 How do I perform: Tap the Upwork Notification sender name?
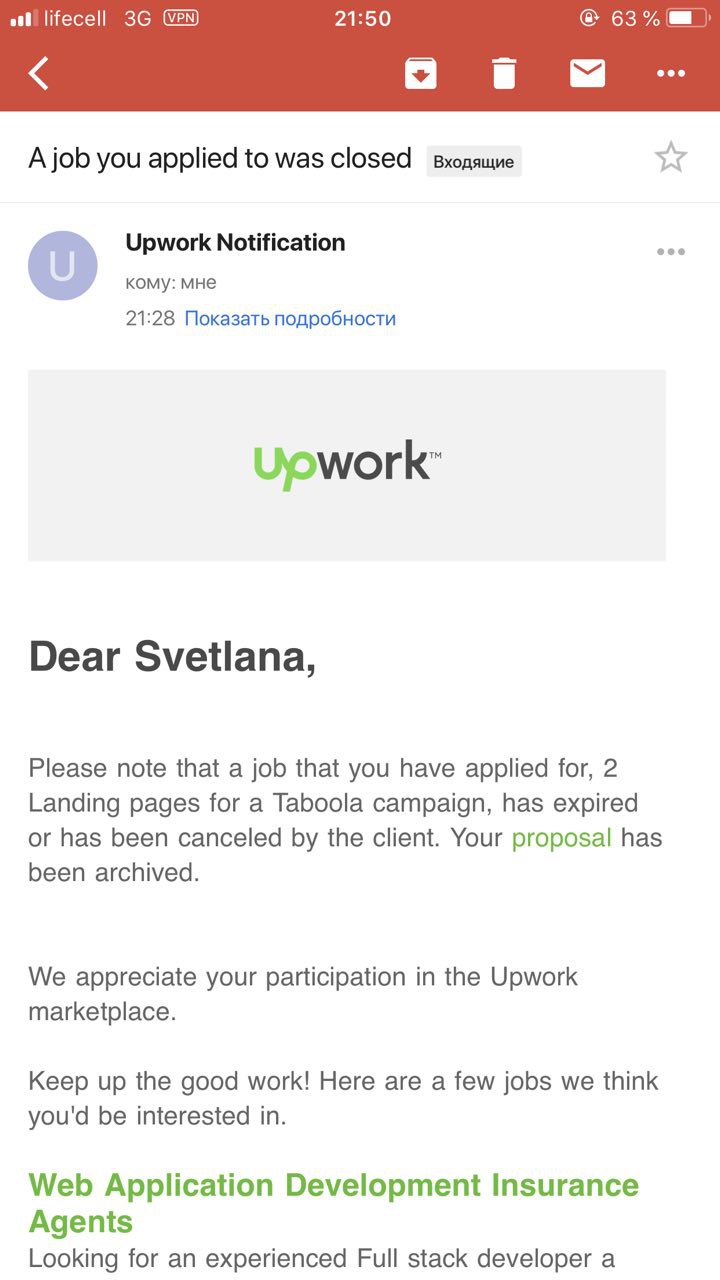click(x=235, y=242)
